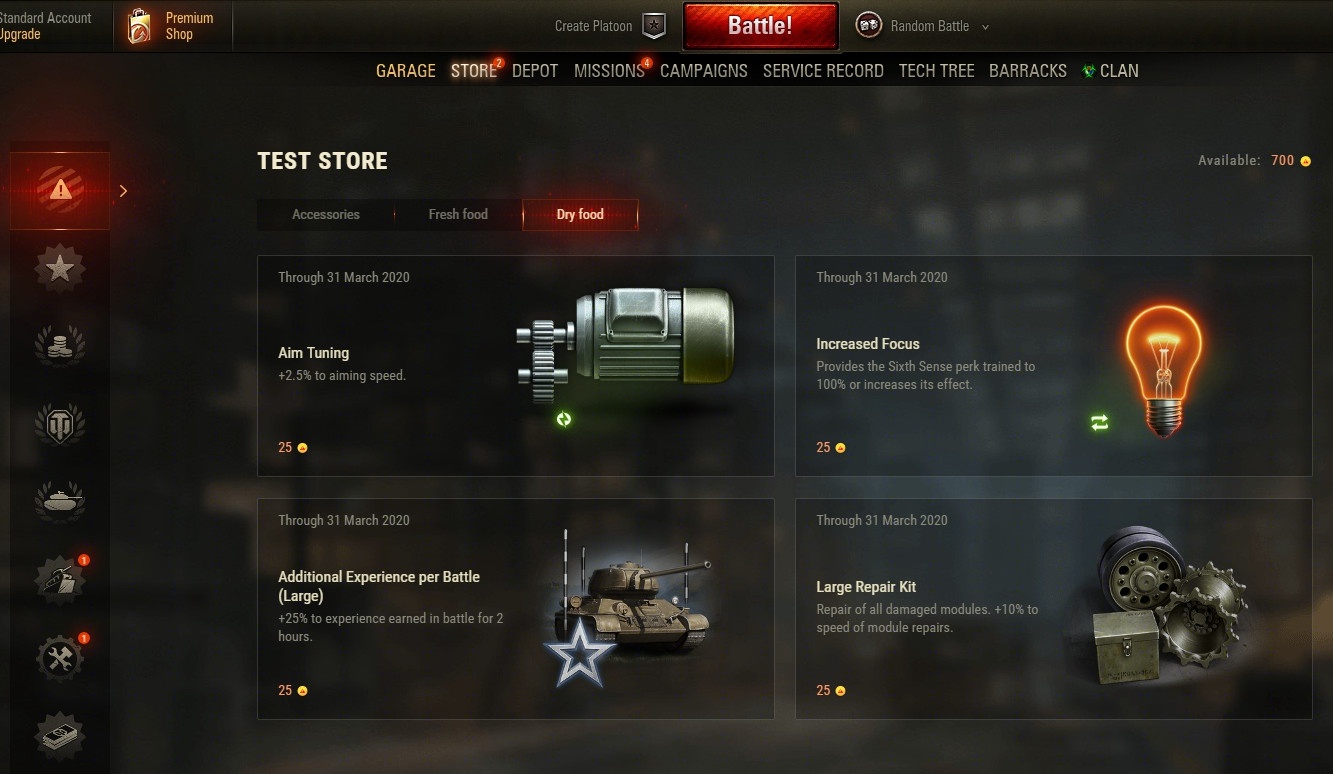This screenshot has height=774, width=1333.
Task: Select the red warning triangle sidebar icon
Action: click(60, 190)
